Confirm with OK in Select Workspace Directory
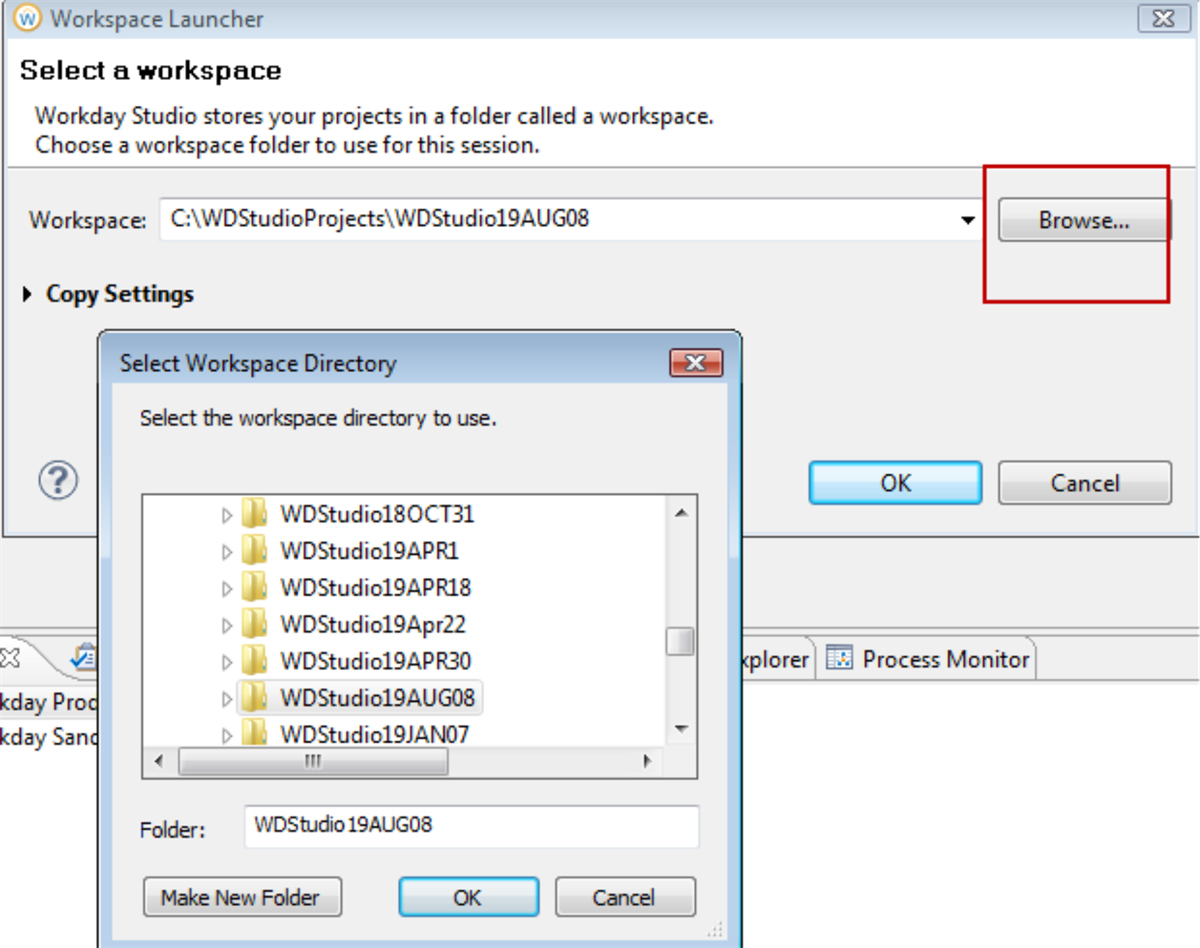This screenshot has width=1200, height=948. click(x=468, y=897)
